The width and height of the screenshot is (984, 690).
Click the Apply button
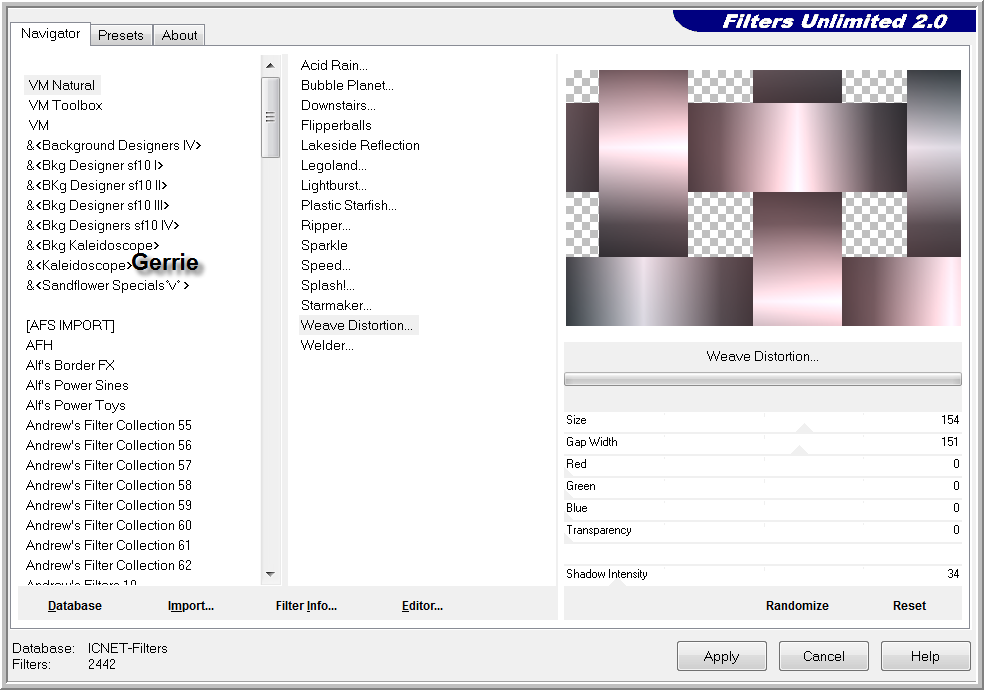(721, 657)
